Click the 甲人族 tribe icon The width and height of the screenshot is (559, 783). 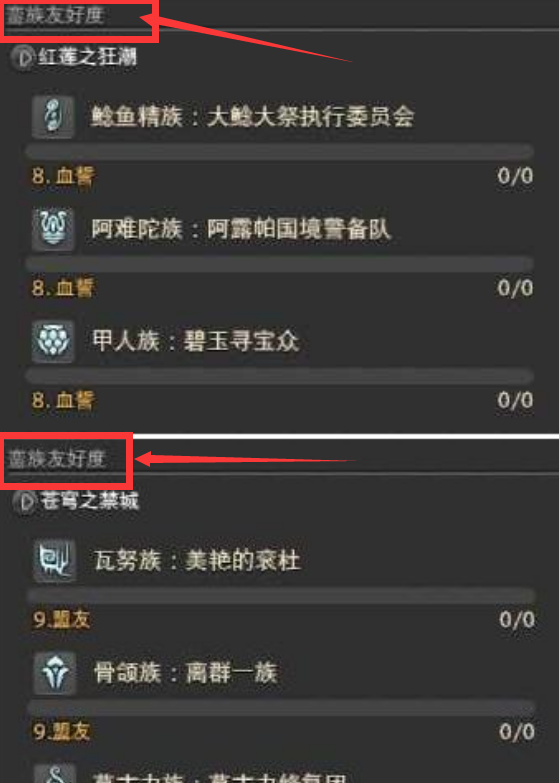coord(53,342)
